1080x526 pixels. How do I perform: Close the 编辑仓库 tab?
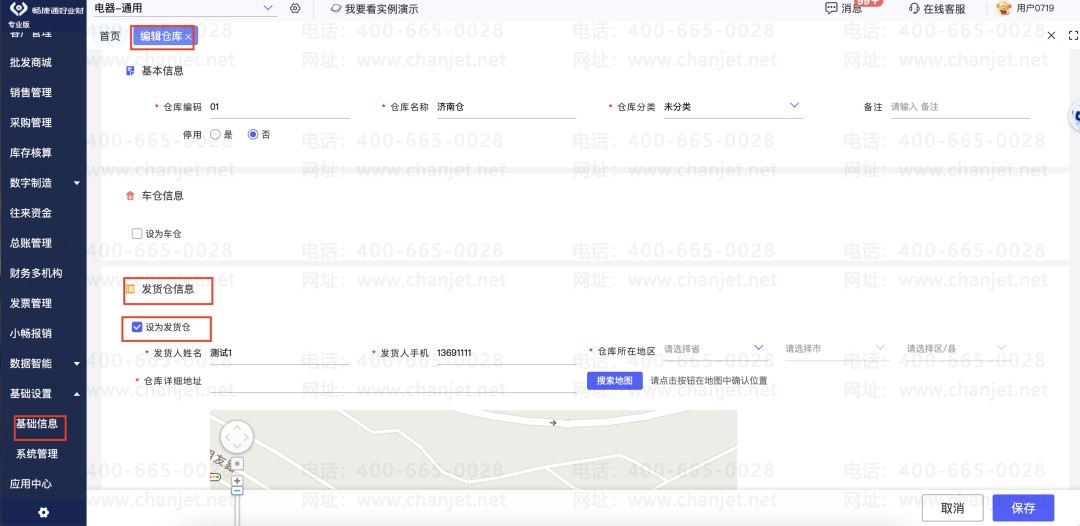[188, 37]
